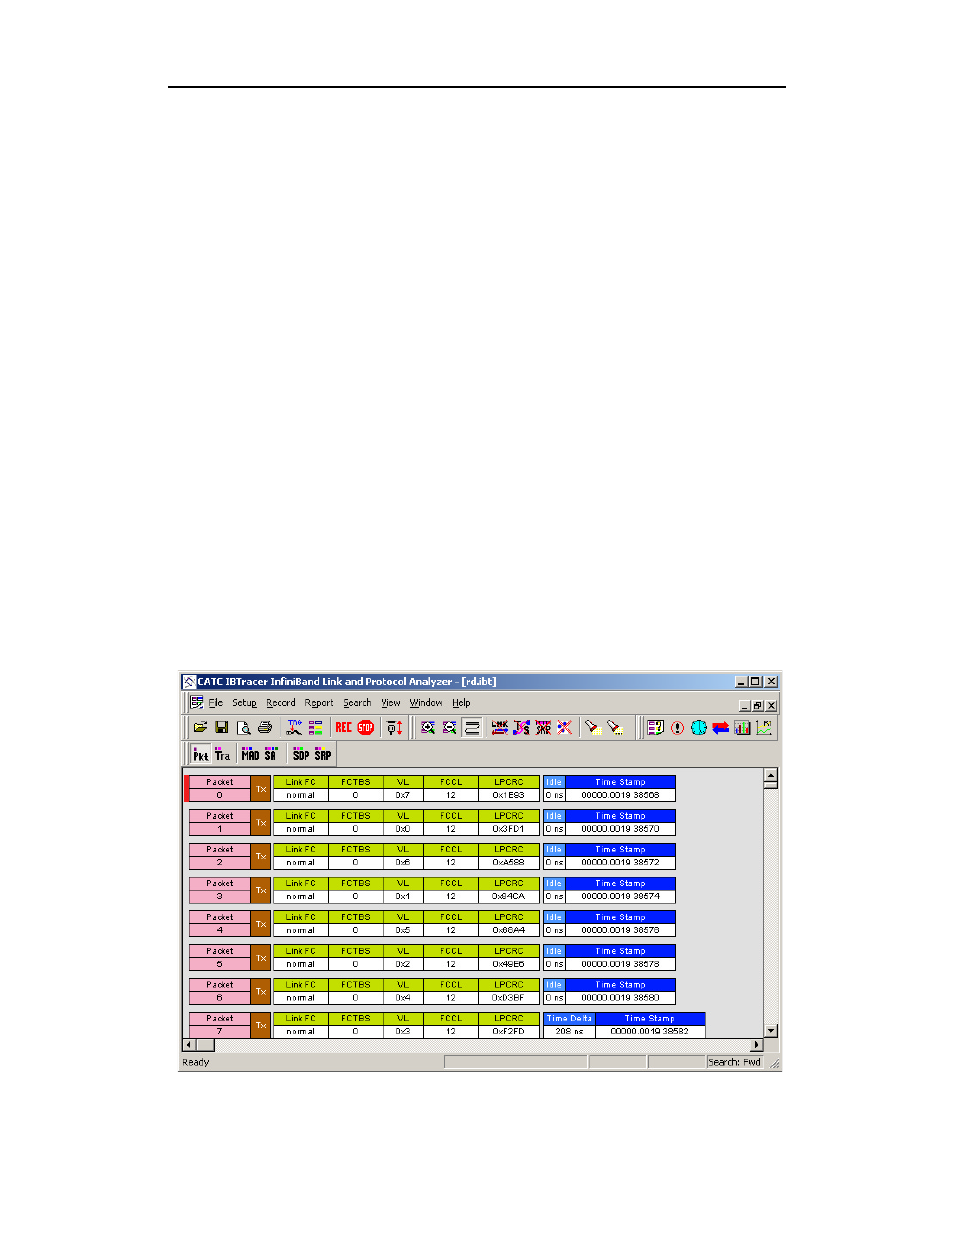Toggle the hide skip sequences icon
This screenshot has width=954, height=1235.
point(522,728)
